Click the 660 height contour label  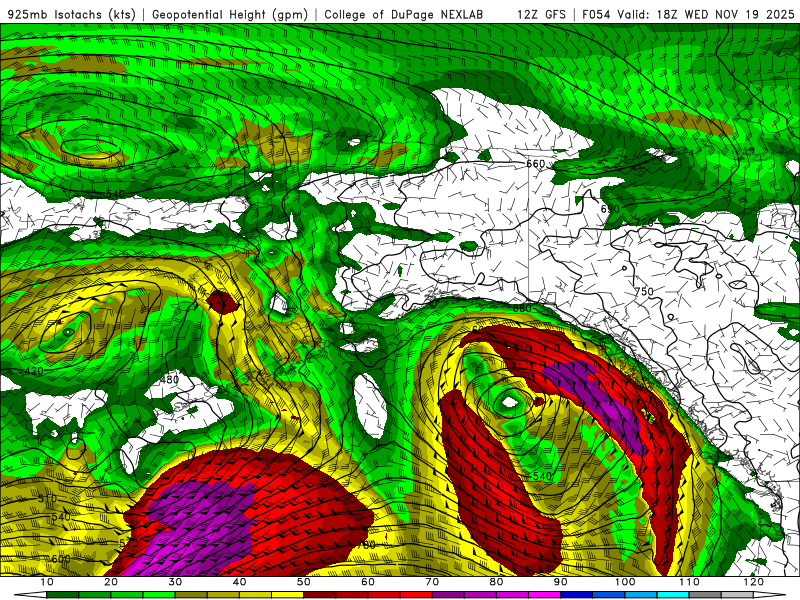[535, 164]
